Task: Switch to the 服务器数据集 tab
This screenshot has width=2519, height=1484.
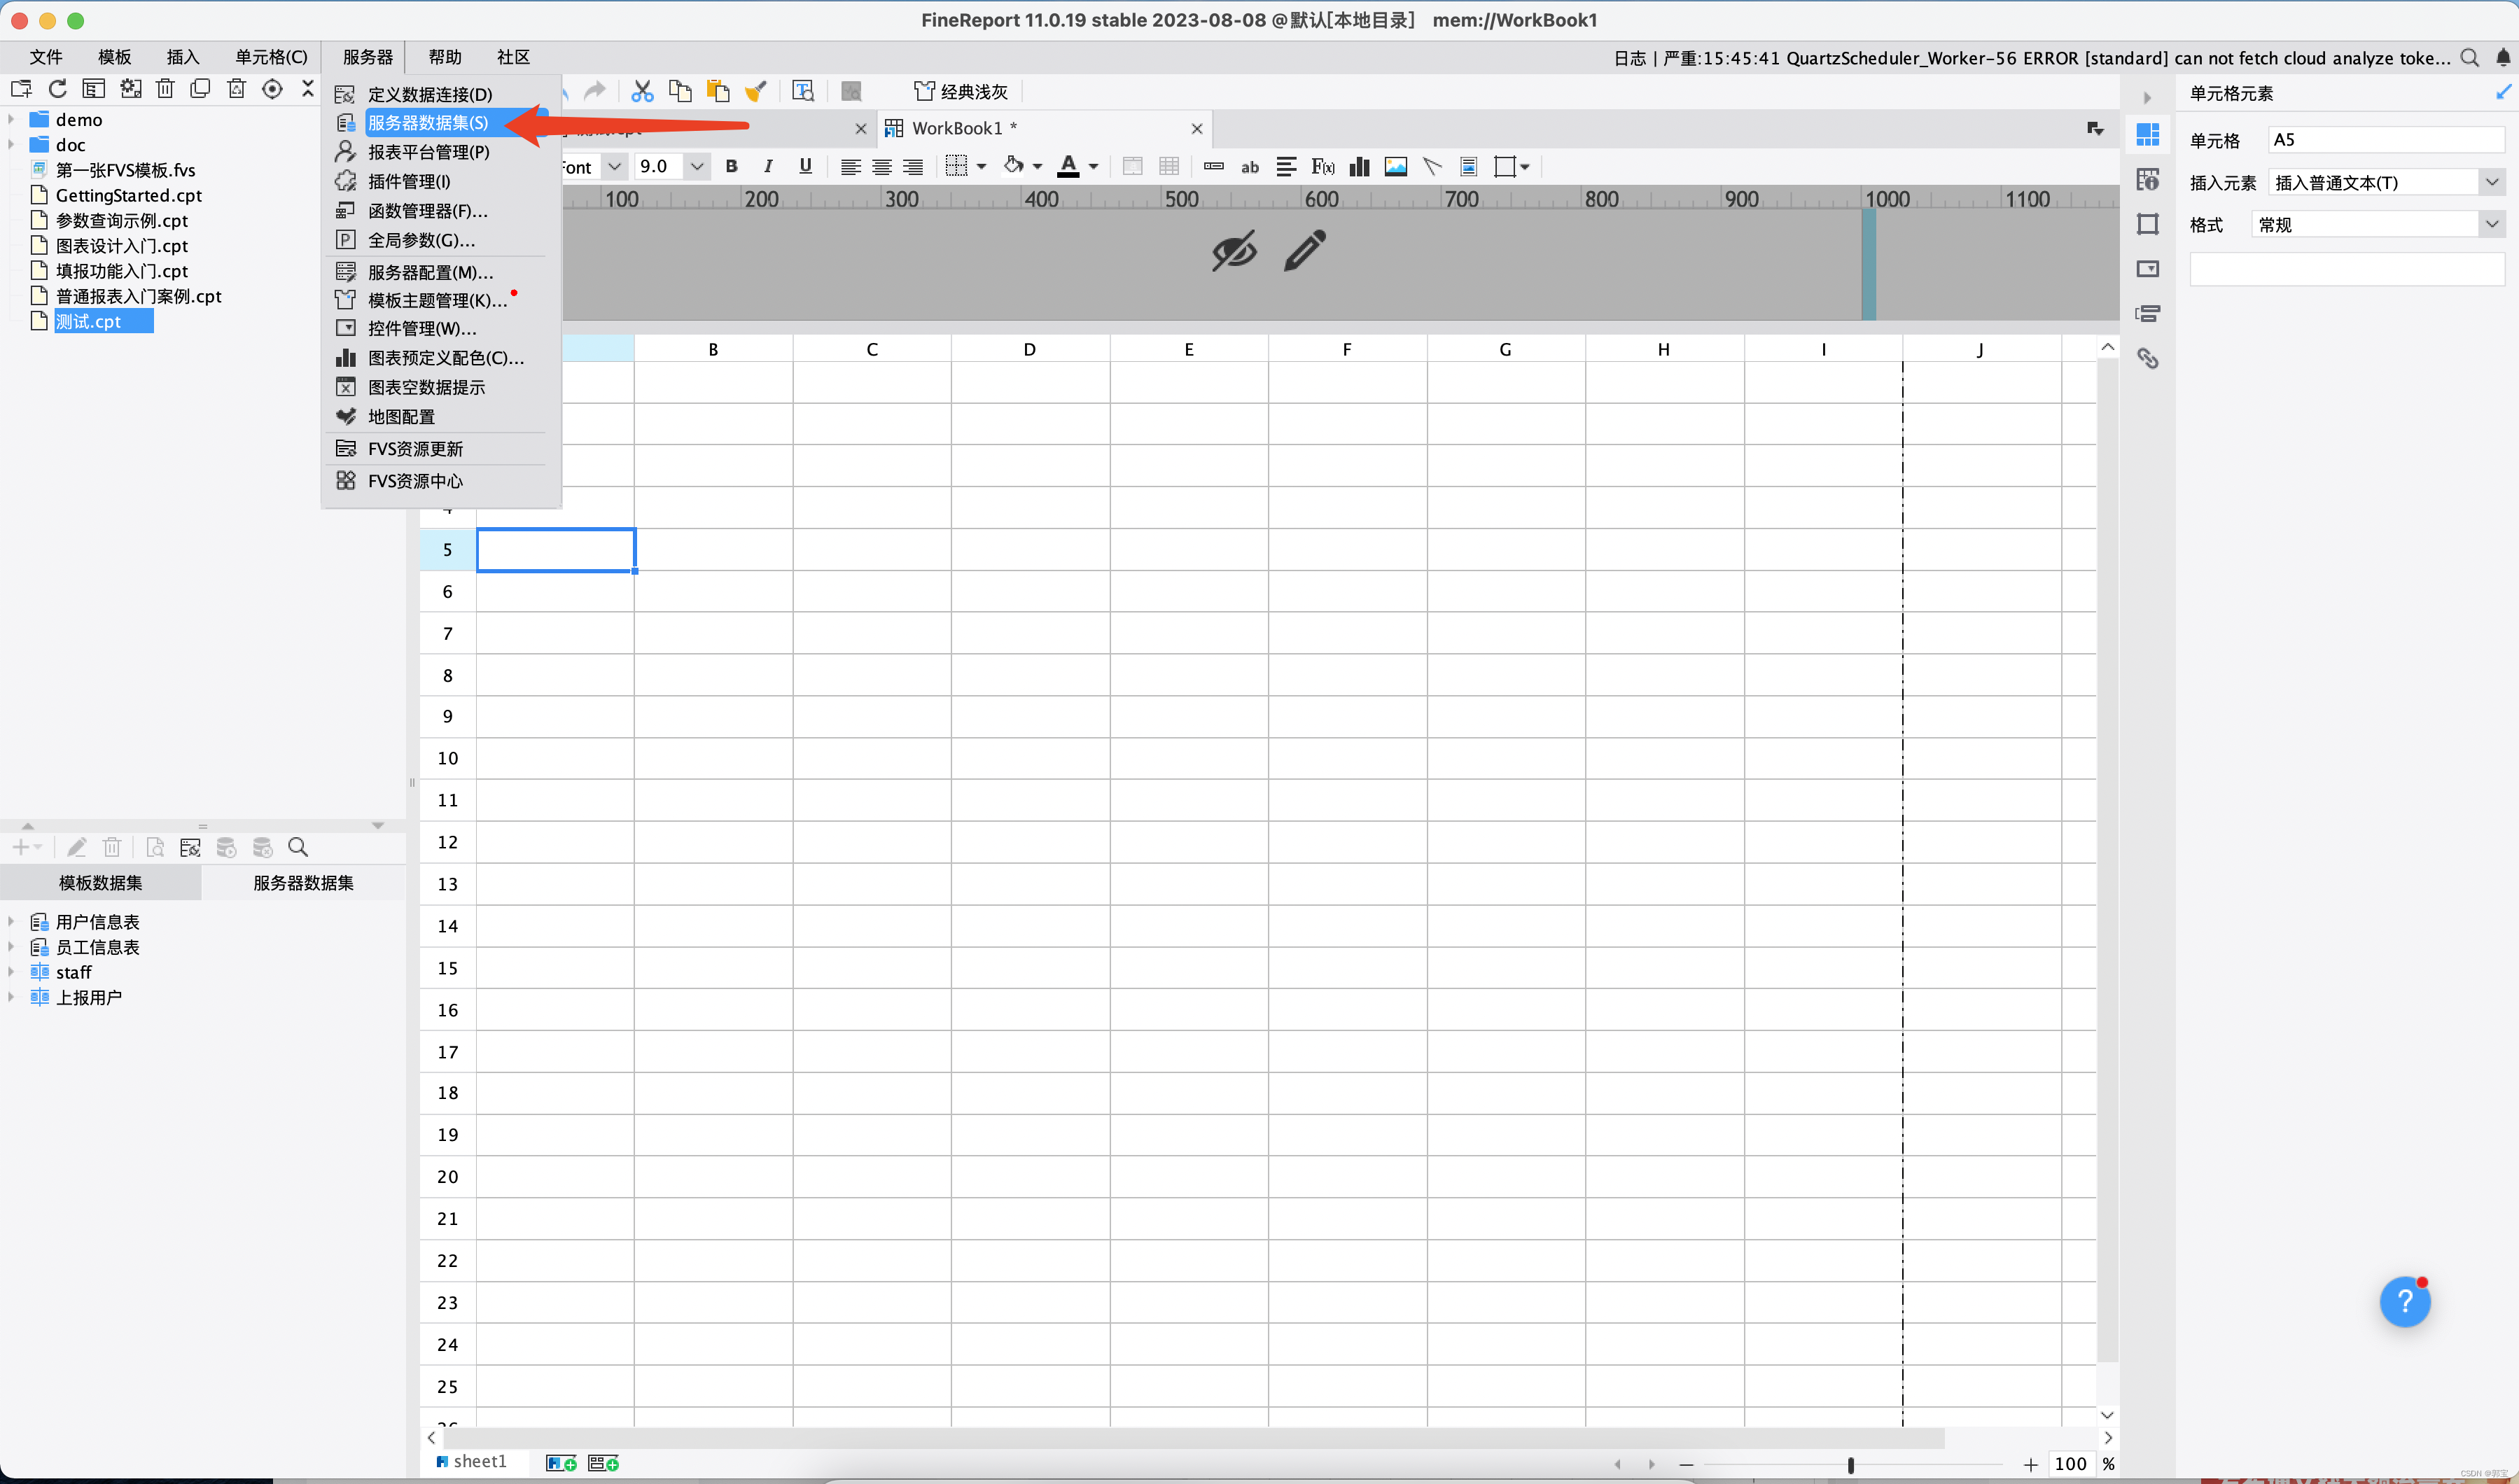Action: click(303, 883)
